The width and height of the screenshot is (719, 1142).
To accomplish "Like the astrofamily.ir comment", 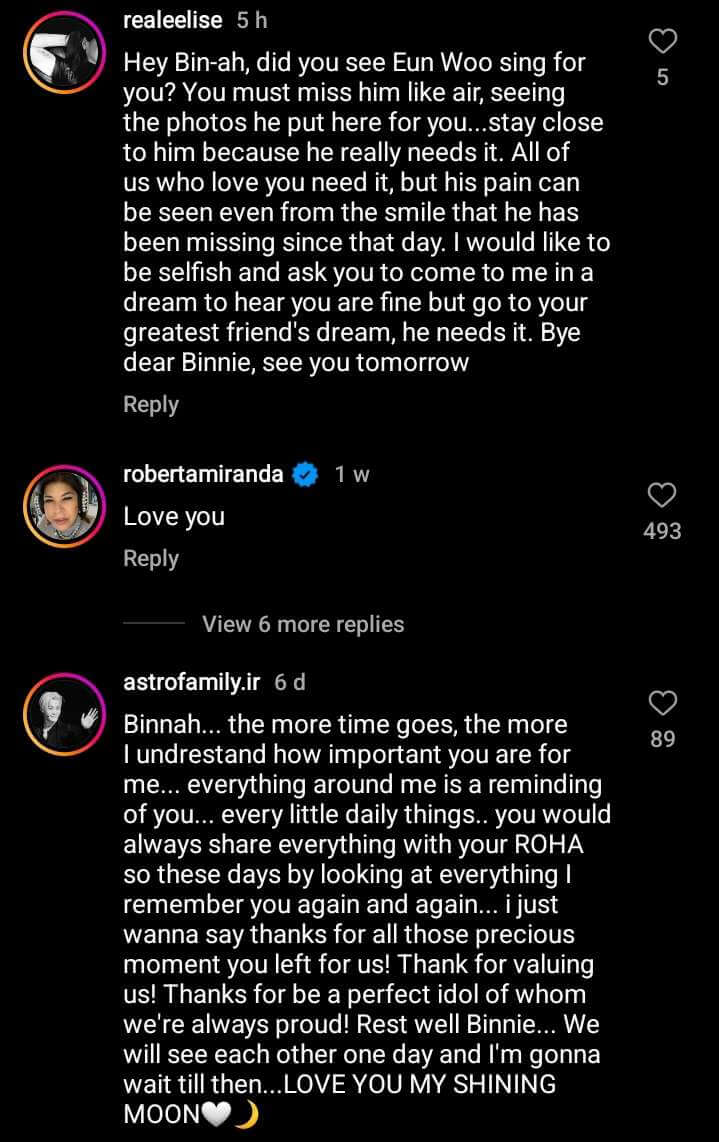I will [x=662, y=703].
